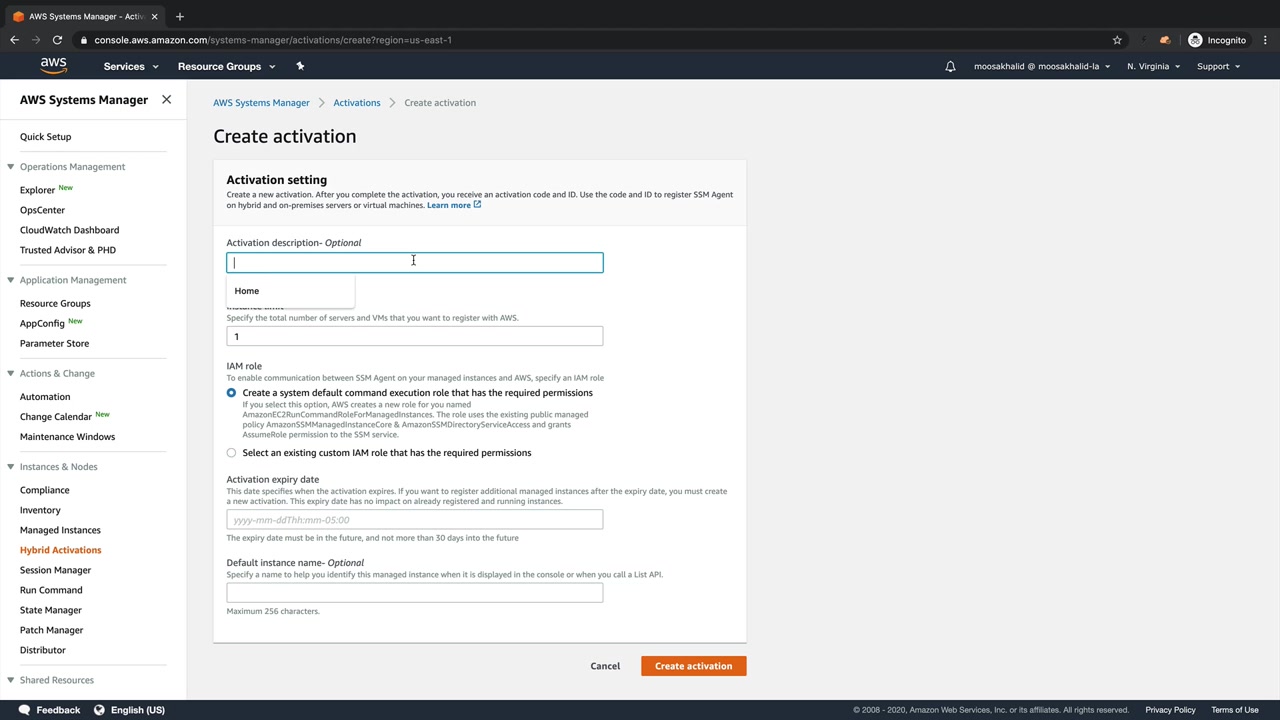Collapse the Operations Management section
This screenshot has height=720, width=1280.
tap(10, 167)
